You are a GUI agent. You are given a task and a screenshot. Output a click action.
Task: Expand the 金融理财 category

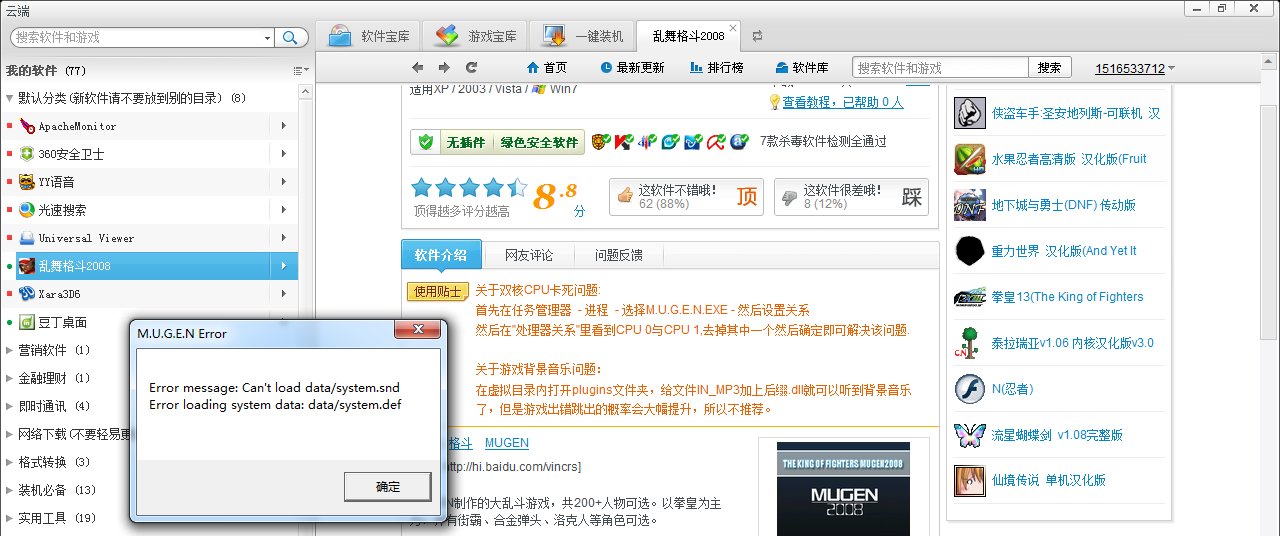point(10,379)
